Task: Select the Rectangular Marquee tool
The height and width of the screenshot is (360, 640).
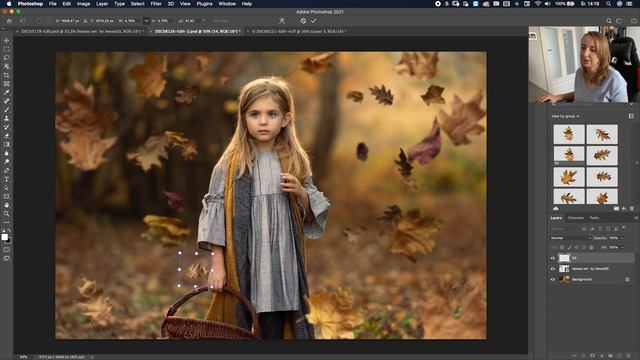Action: [7, 49]
